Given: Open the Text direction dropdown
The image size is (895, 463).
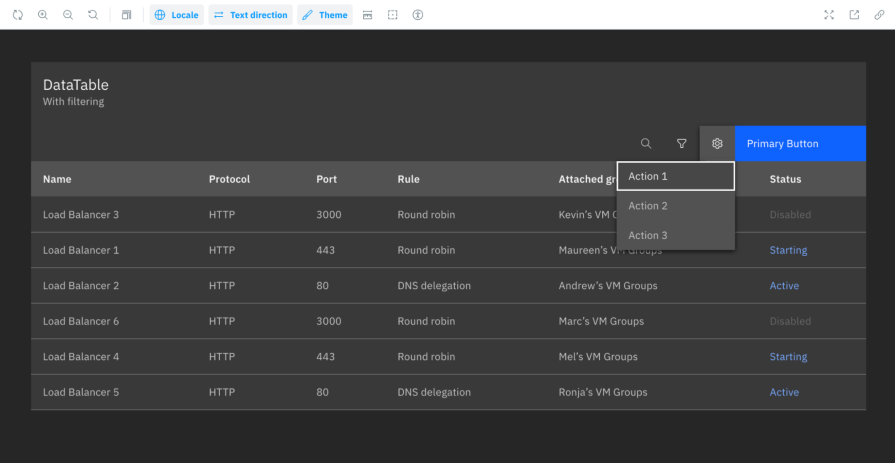Looking at the screenshot, I should (x=251, y=15).
